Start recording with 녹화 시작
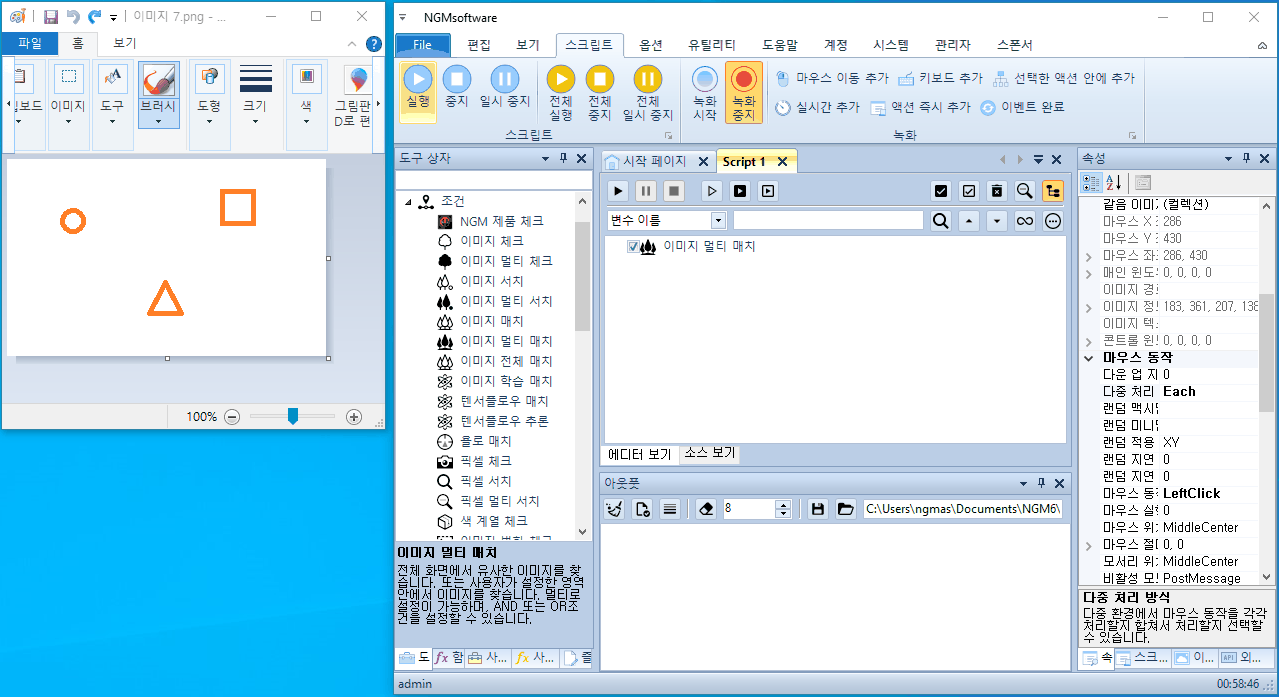This screenshot has height=697, width=1279. tap(705, 91)
